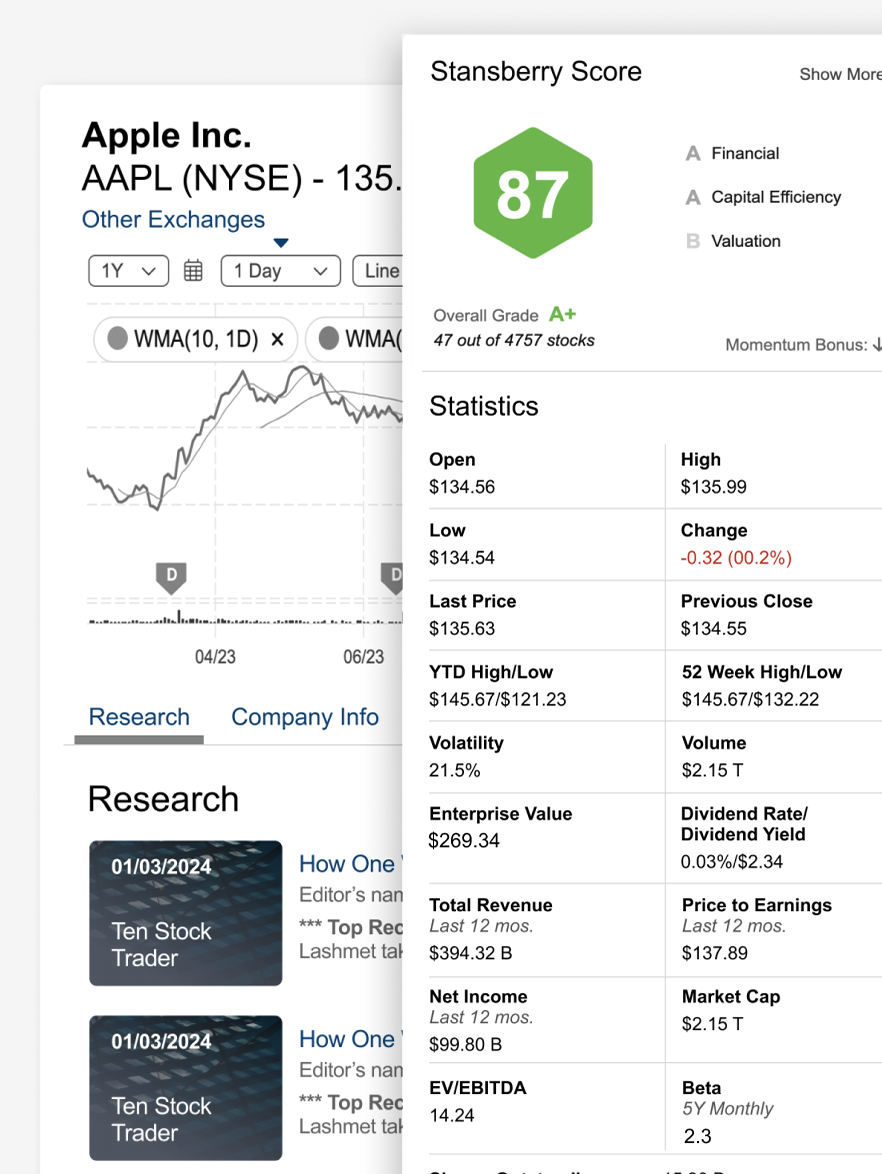Click the Momentum Bonus label
The height and width of the screenshot is (1174, 882).
coord(796,345)
